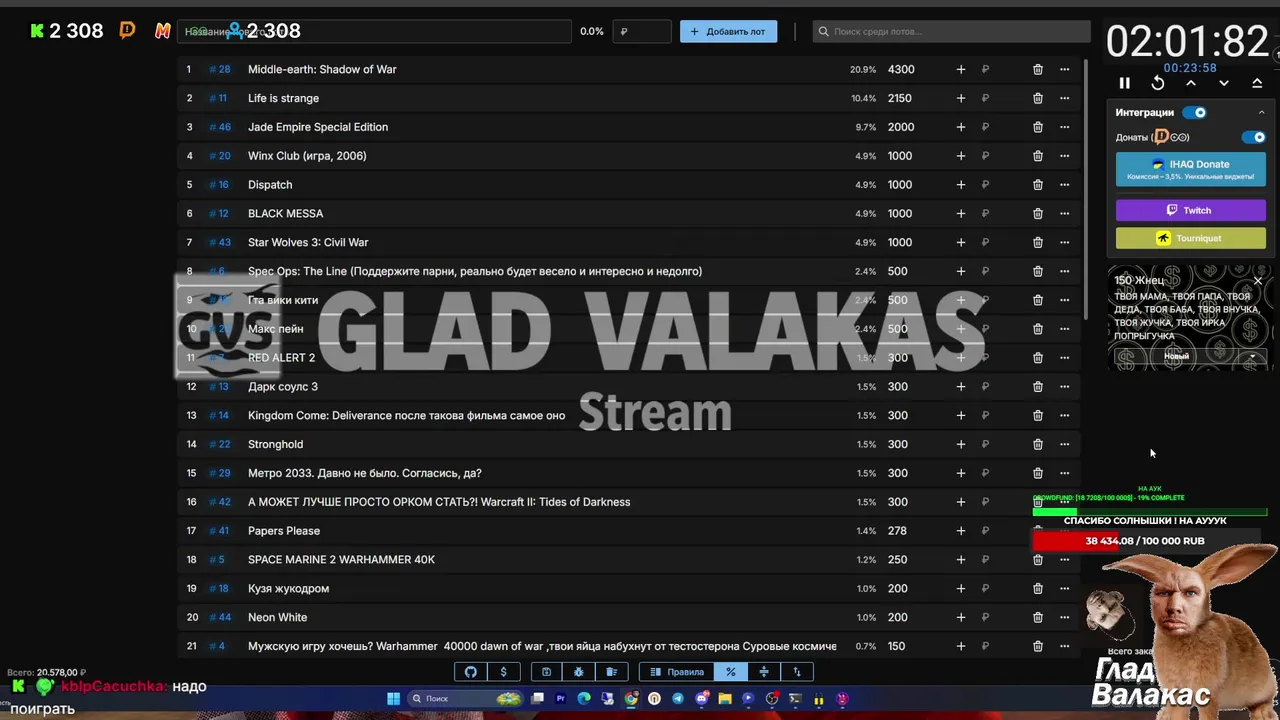The height and width of the screenshot is (720, 1280).
Task: Click the taskbar Поиск search box
Action: click(466, 699)
